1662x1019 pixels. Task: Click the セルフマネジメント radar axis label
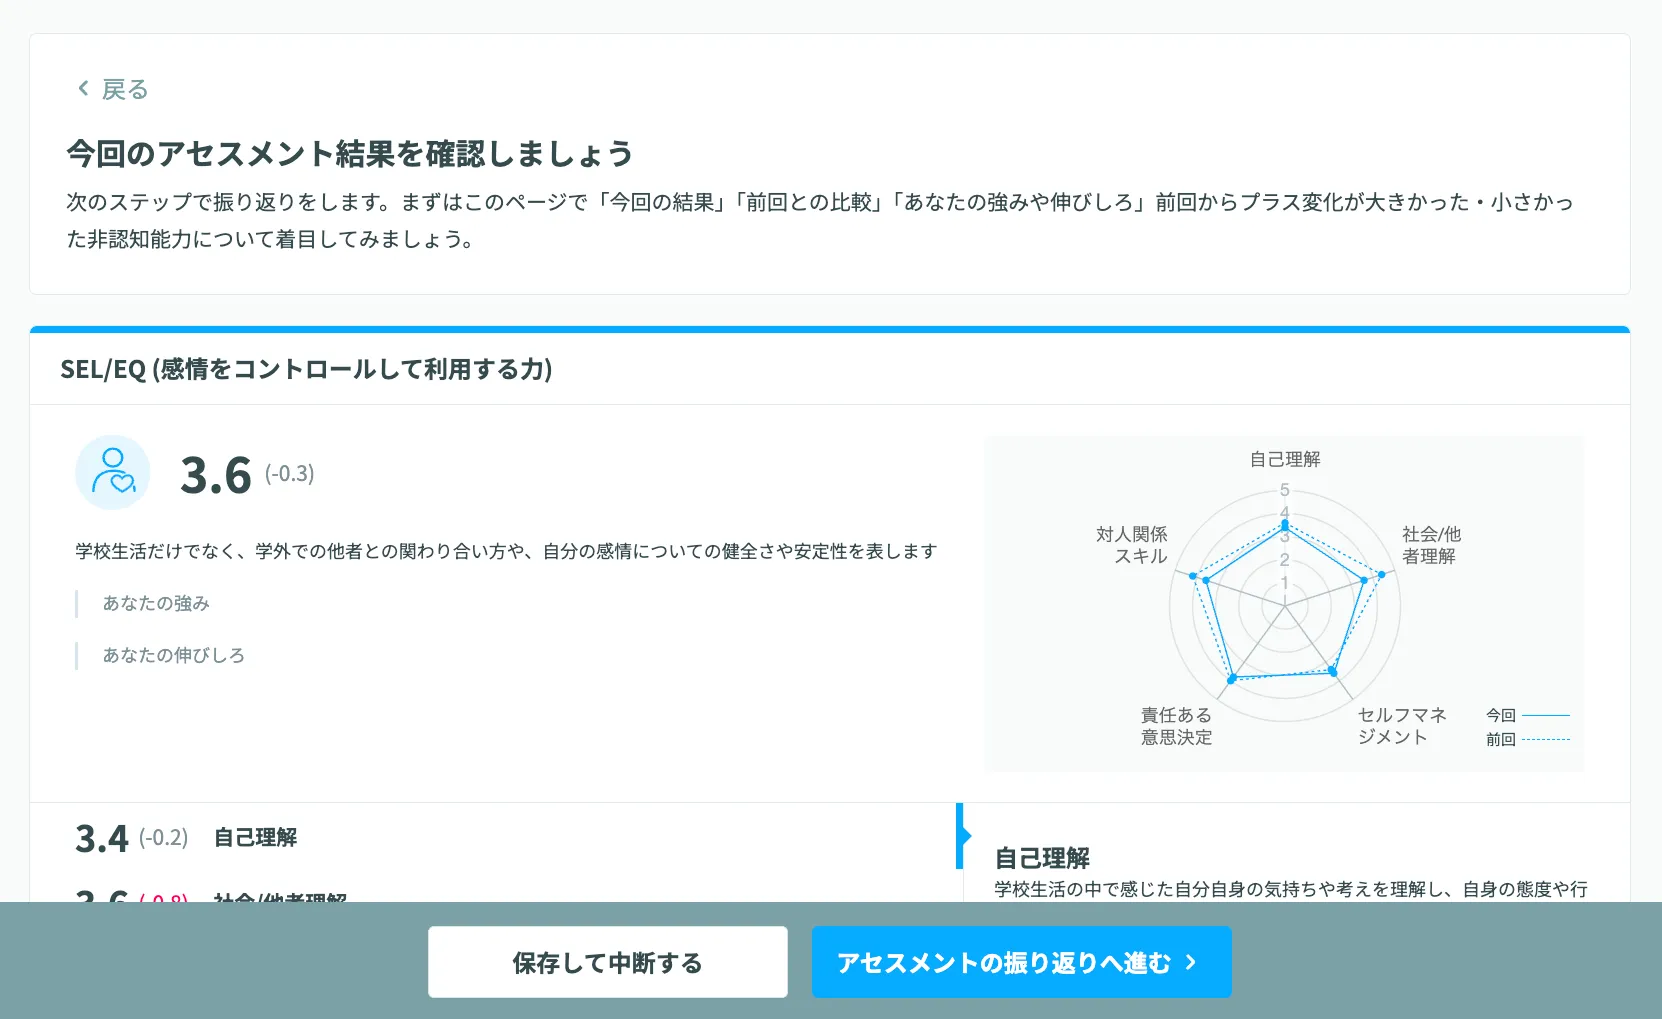1402,726
